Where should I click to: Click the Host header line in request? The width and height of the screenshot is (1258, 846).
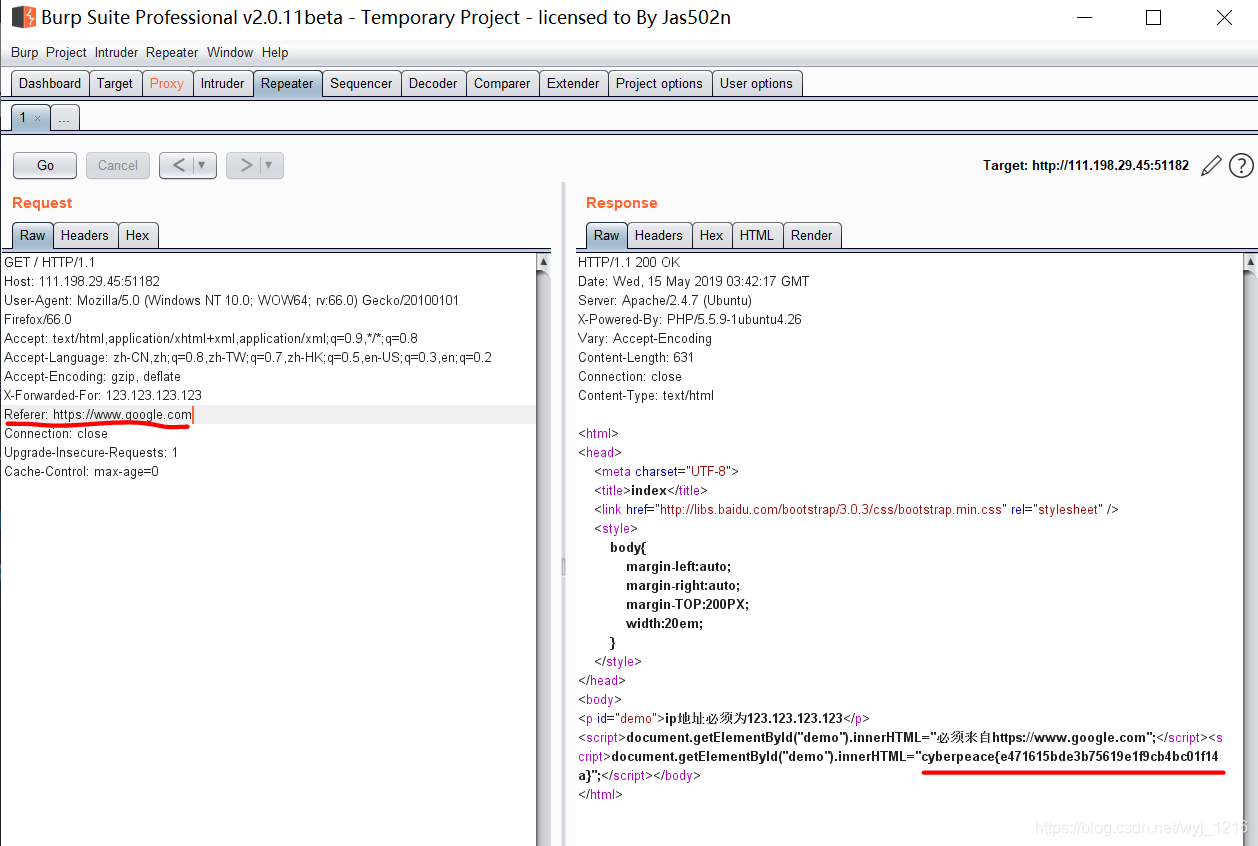[82, 281]
